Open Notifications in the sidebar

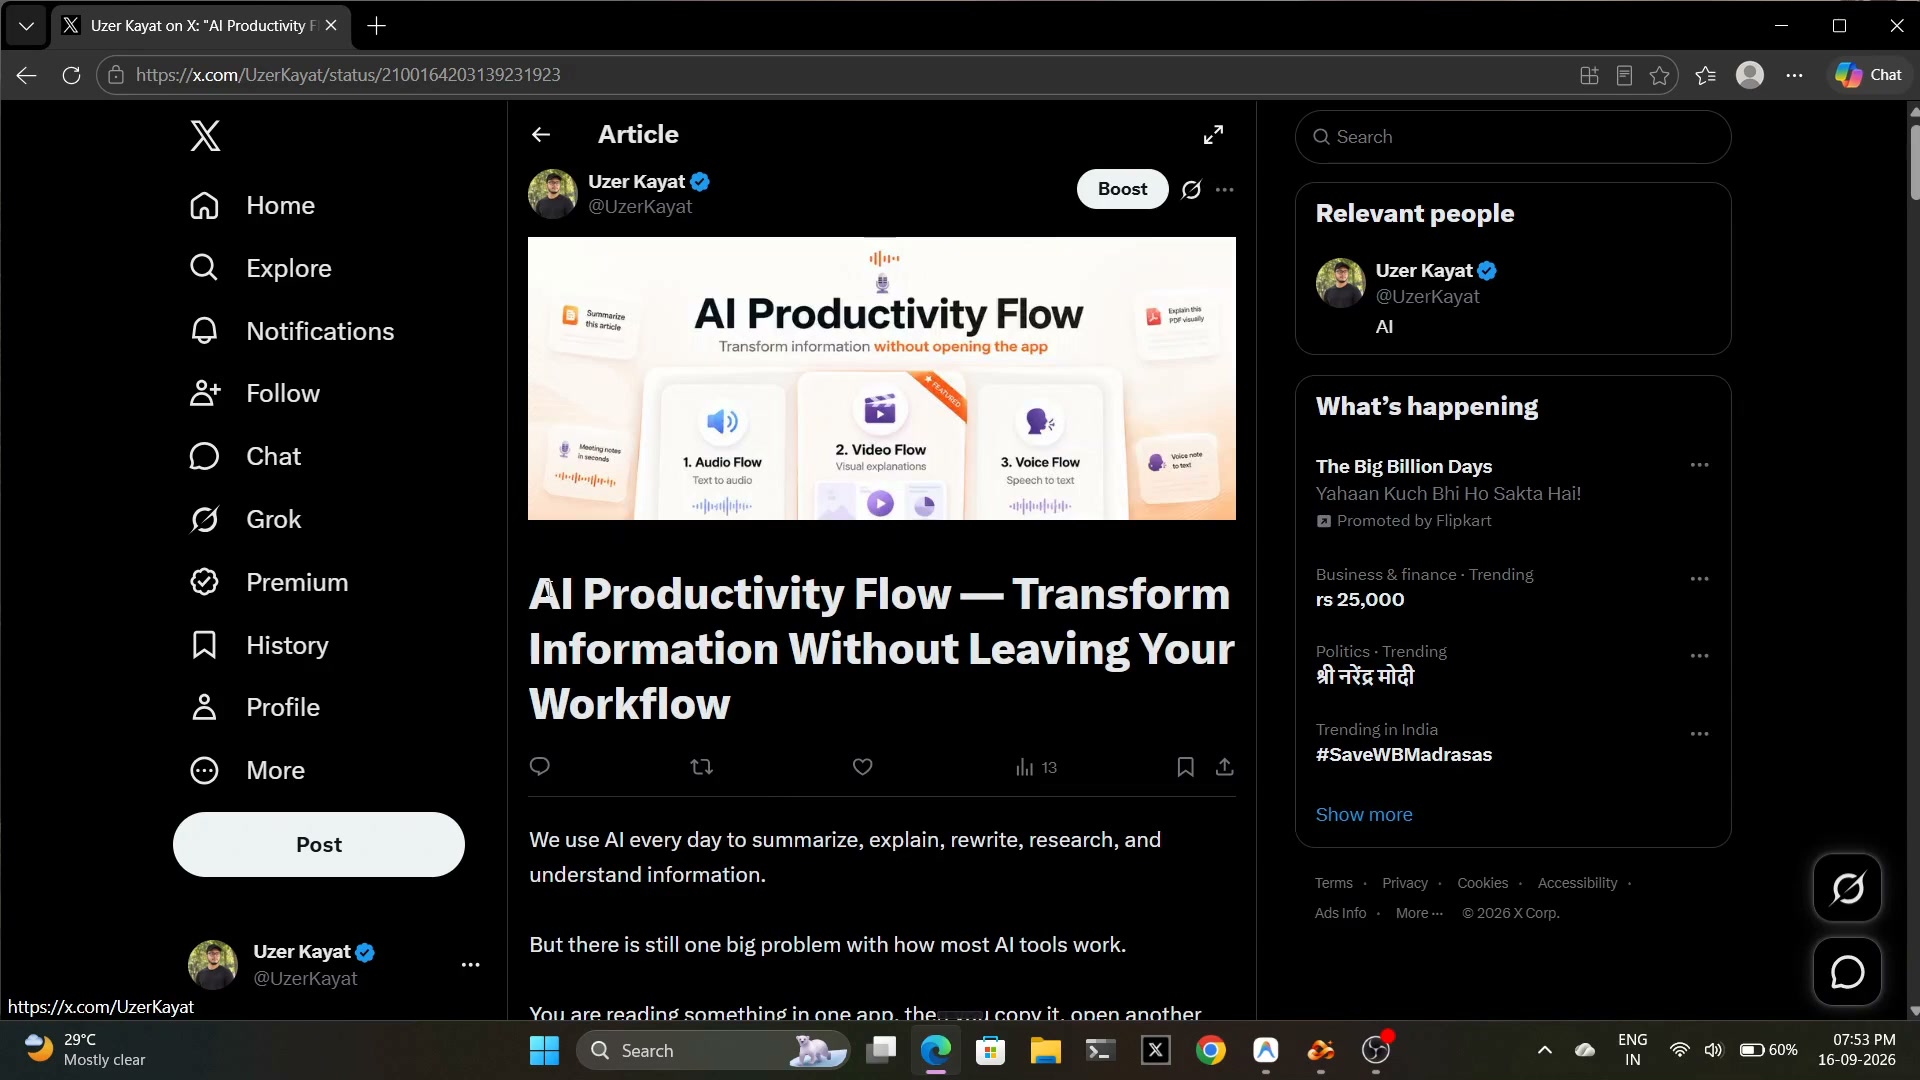pyautogui.click(x=291, y=331)
